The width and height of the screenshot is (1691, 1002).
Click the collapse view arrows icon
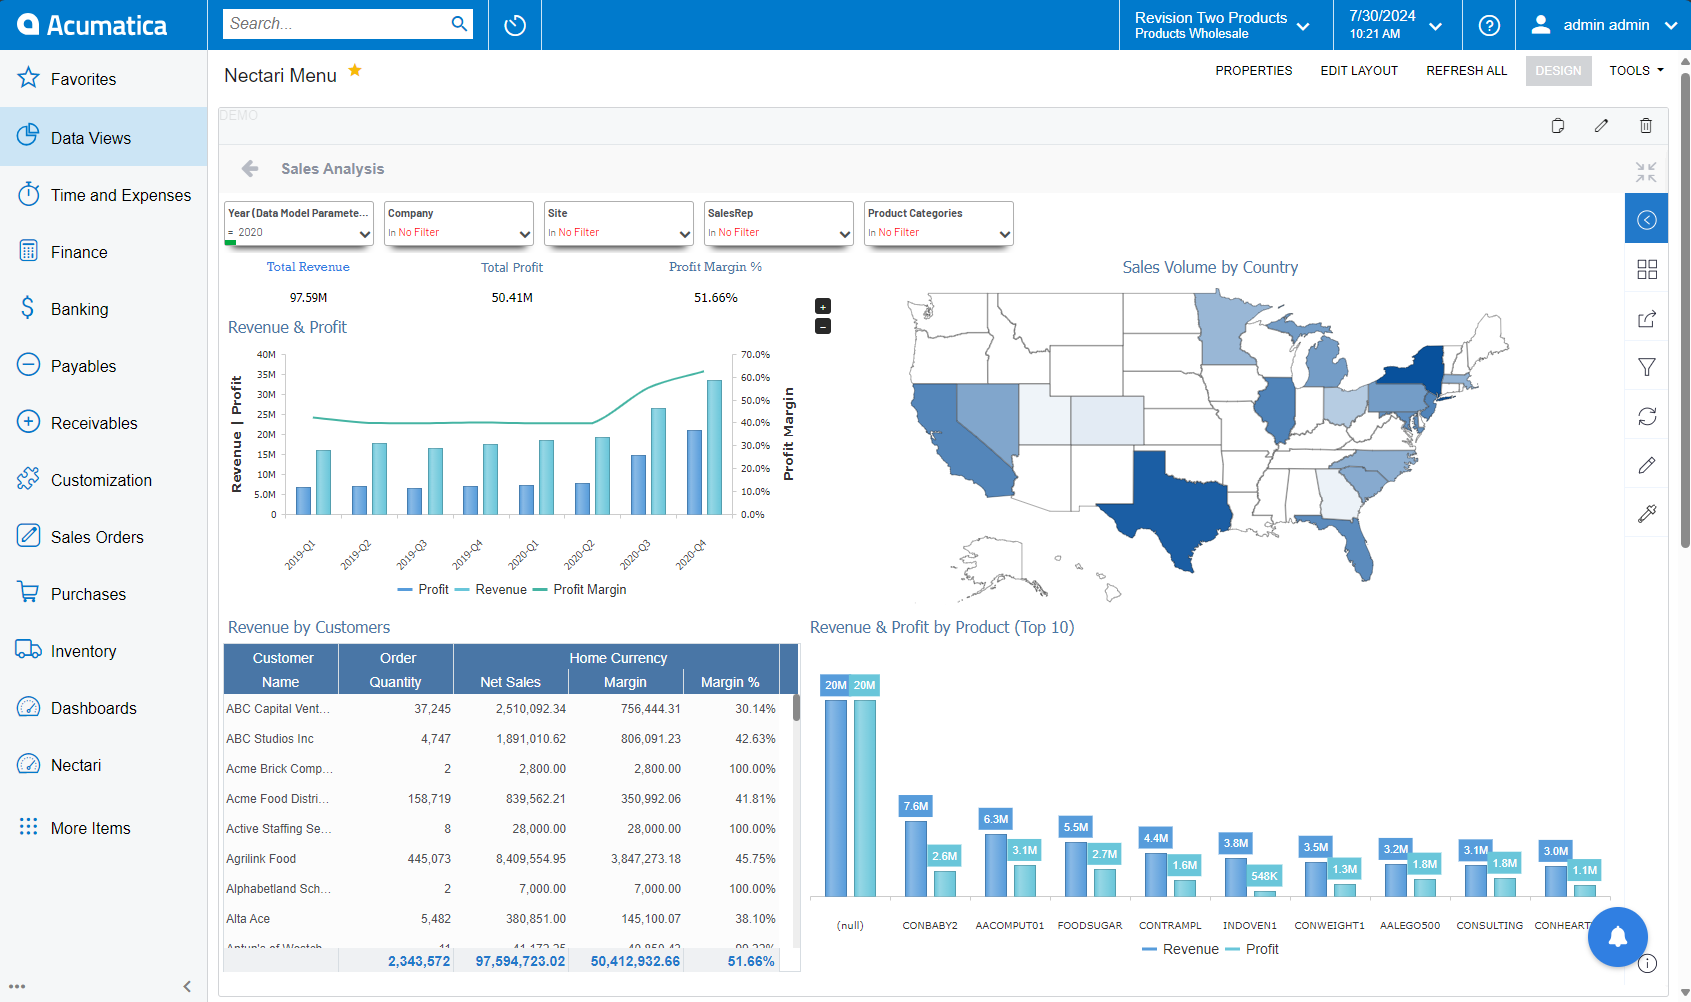point(1645,172)
